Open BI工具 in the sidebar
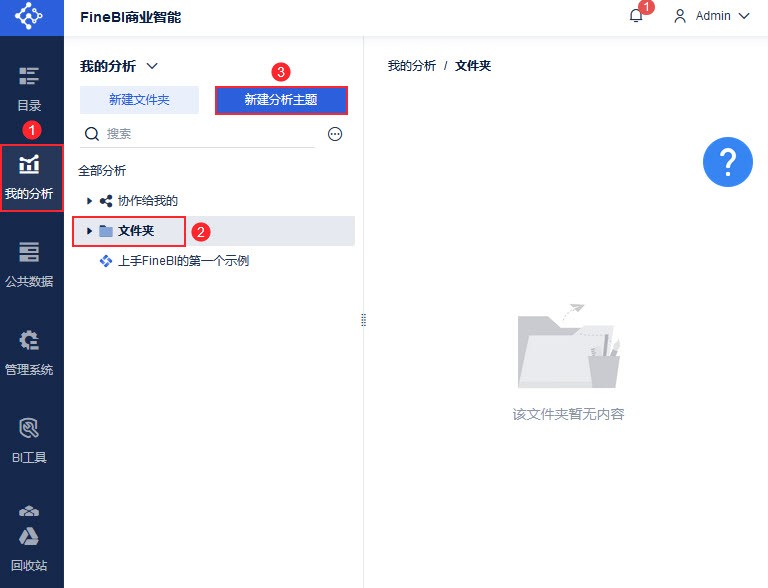 pyautogui.click(x=30, y=440)
